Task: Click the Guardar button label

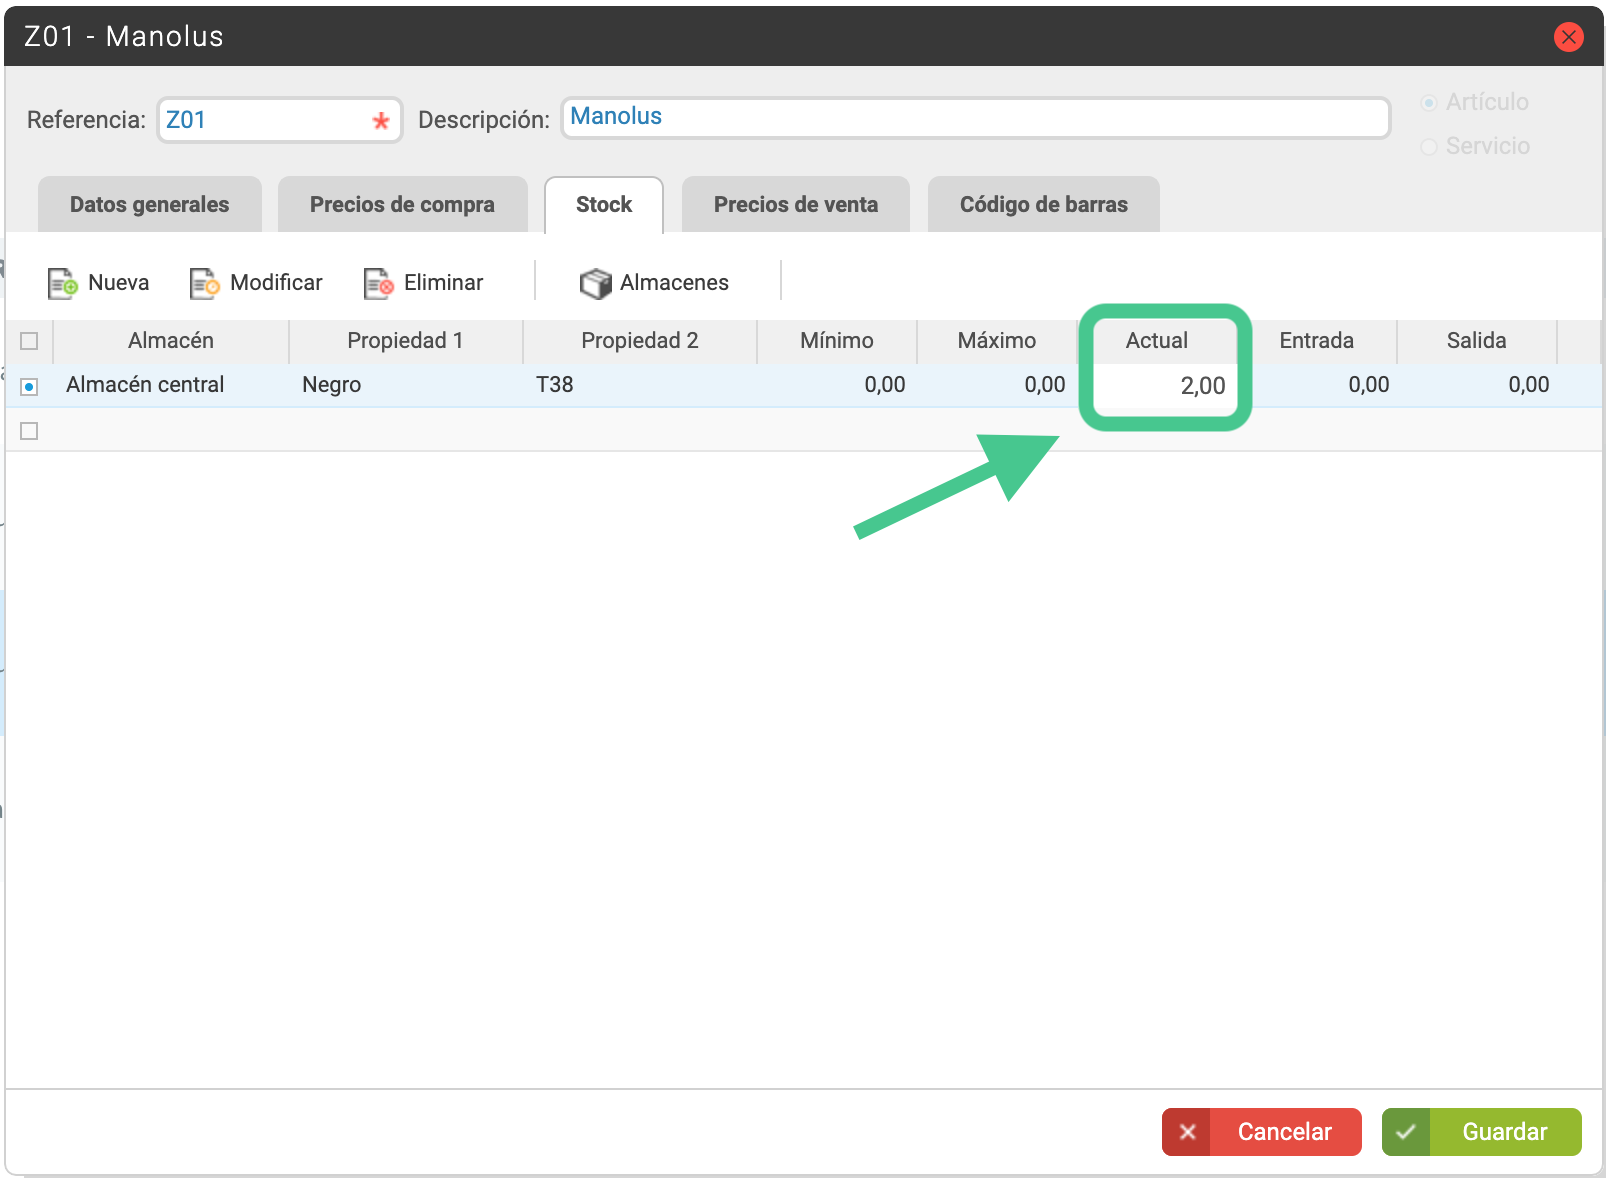Action: pos(1505,1132)
